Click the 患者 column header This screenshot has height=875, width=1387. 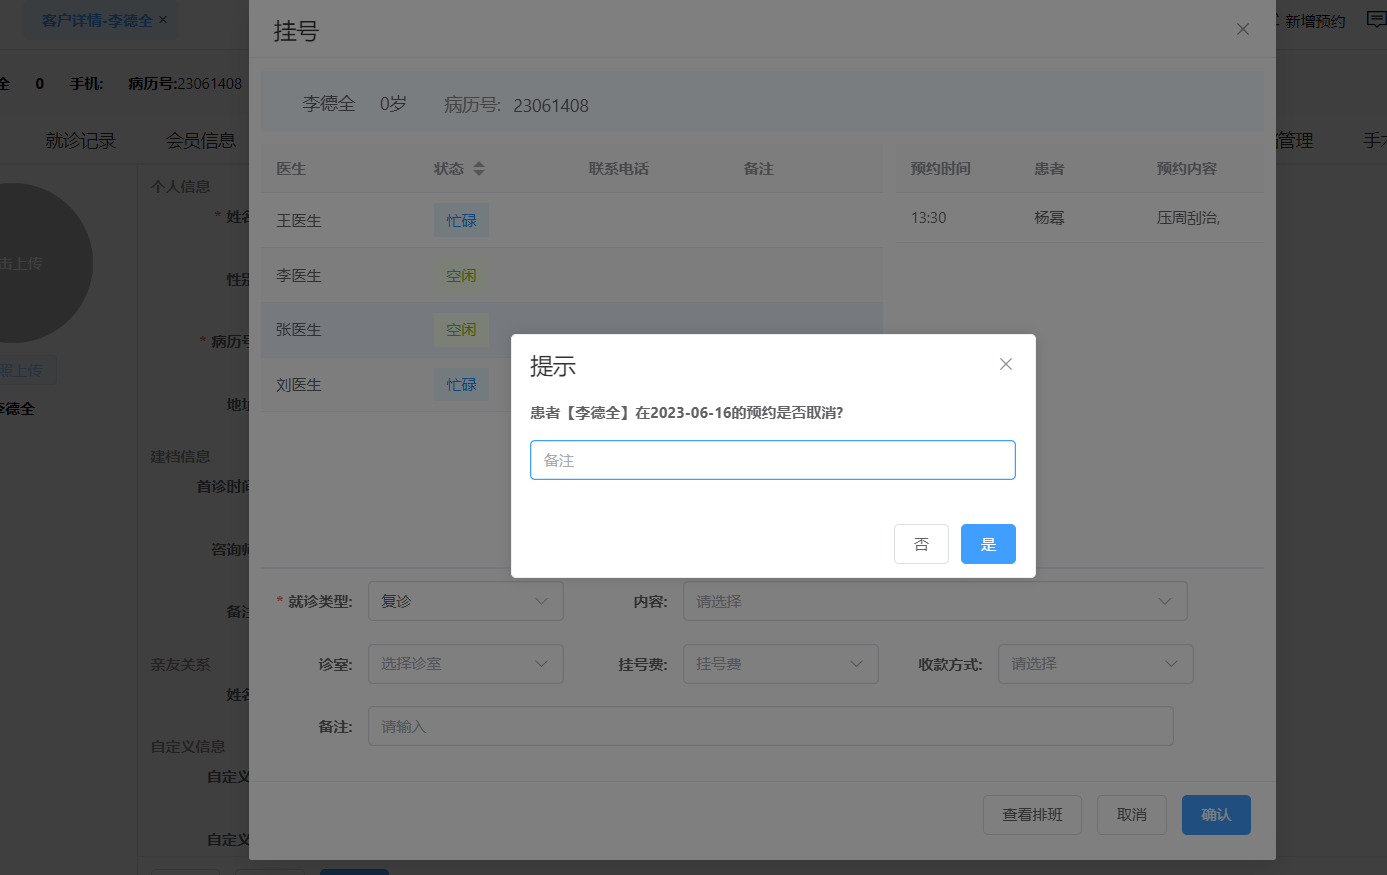pos(1049,169)
